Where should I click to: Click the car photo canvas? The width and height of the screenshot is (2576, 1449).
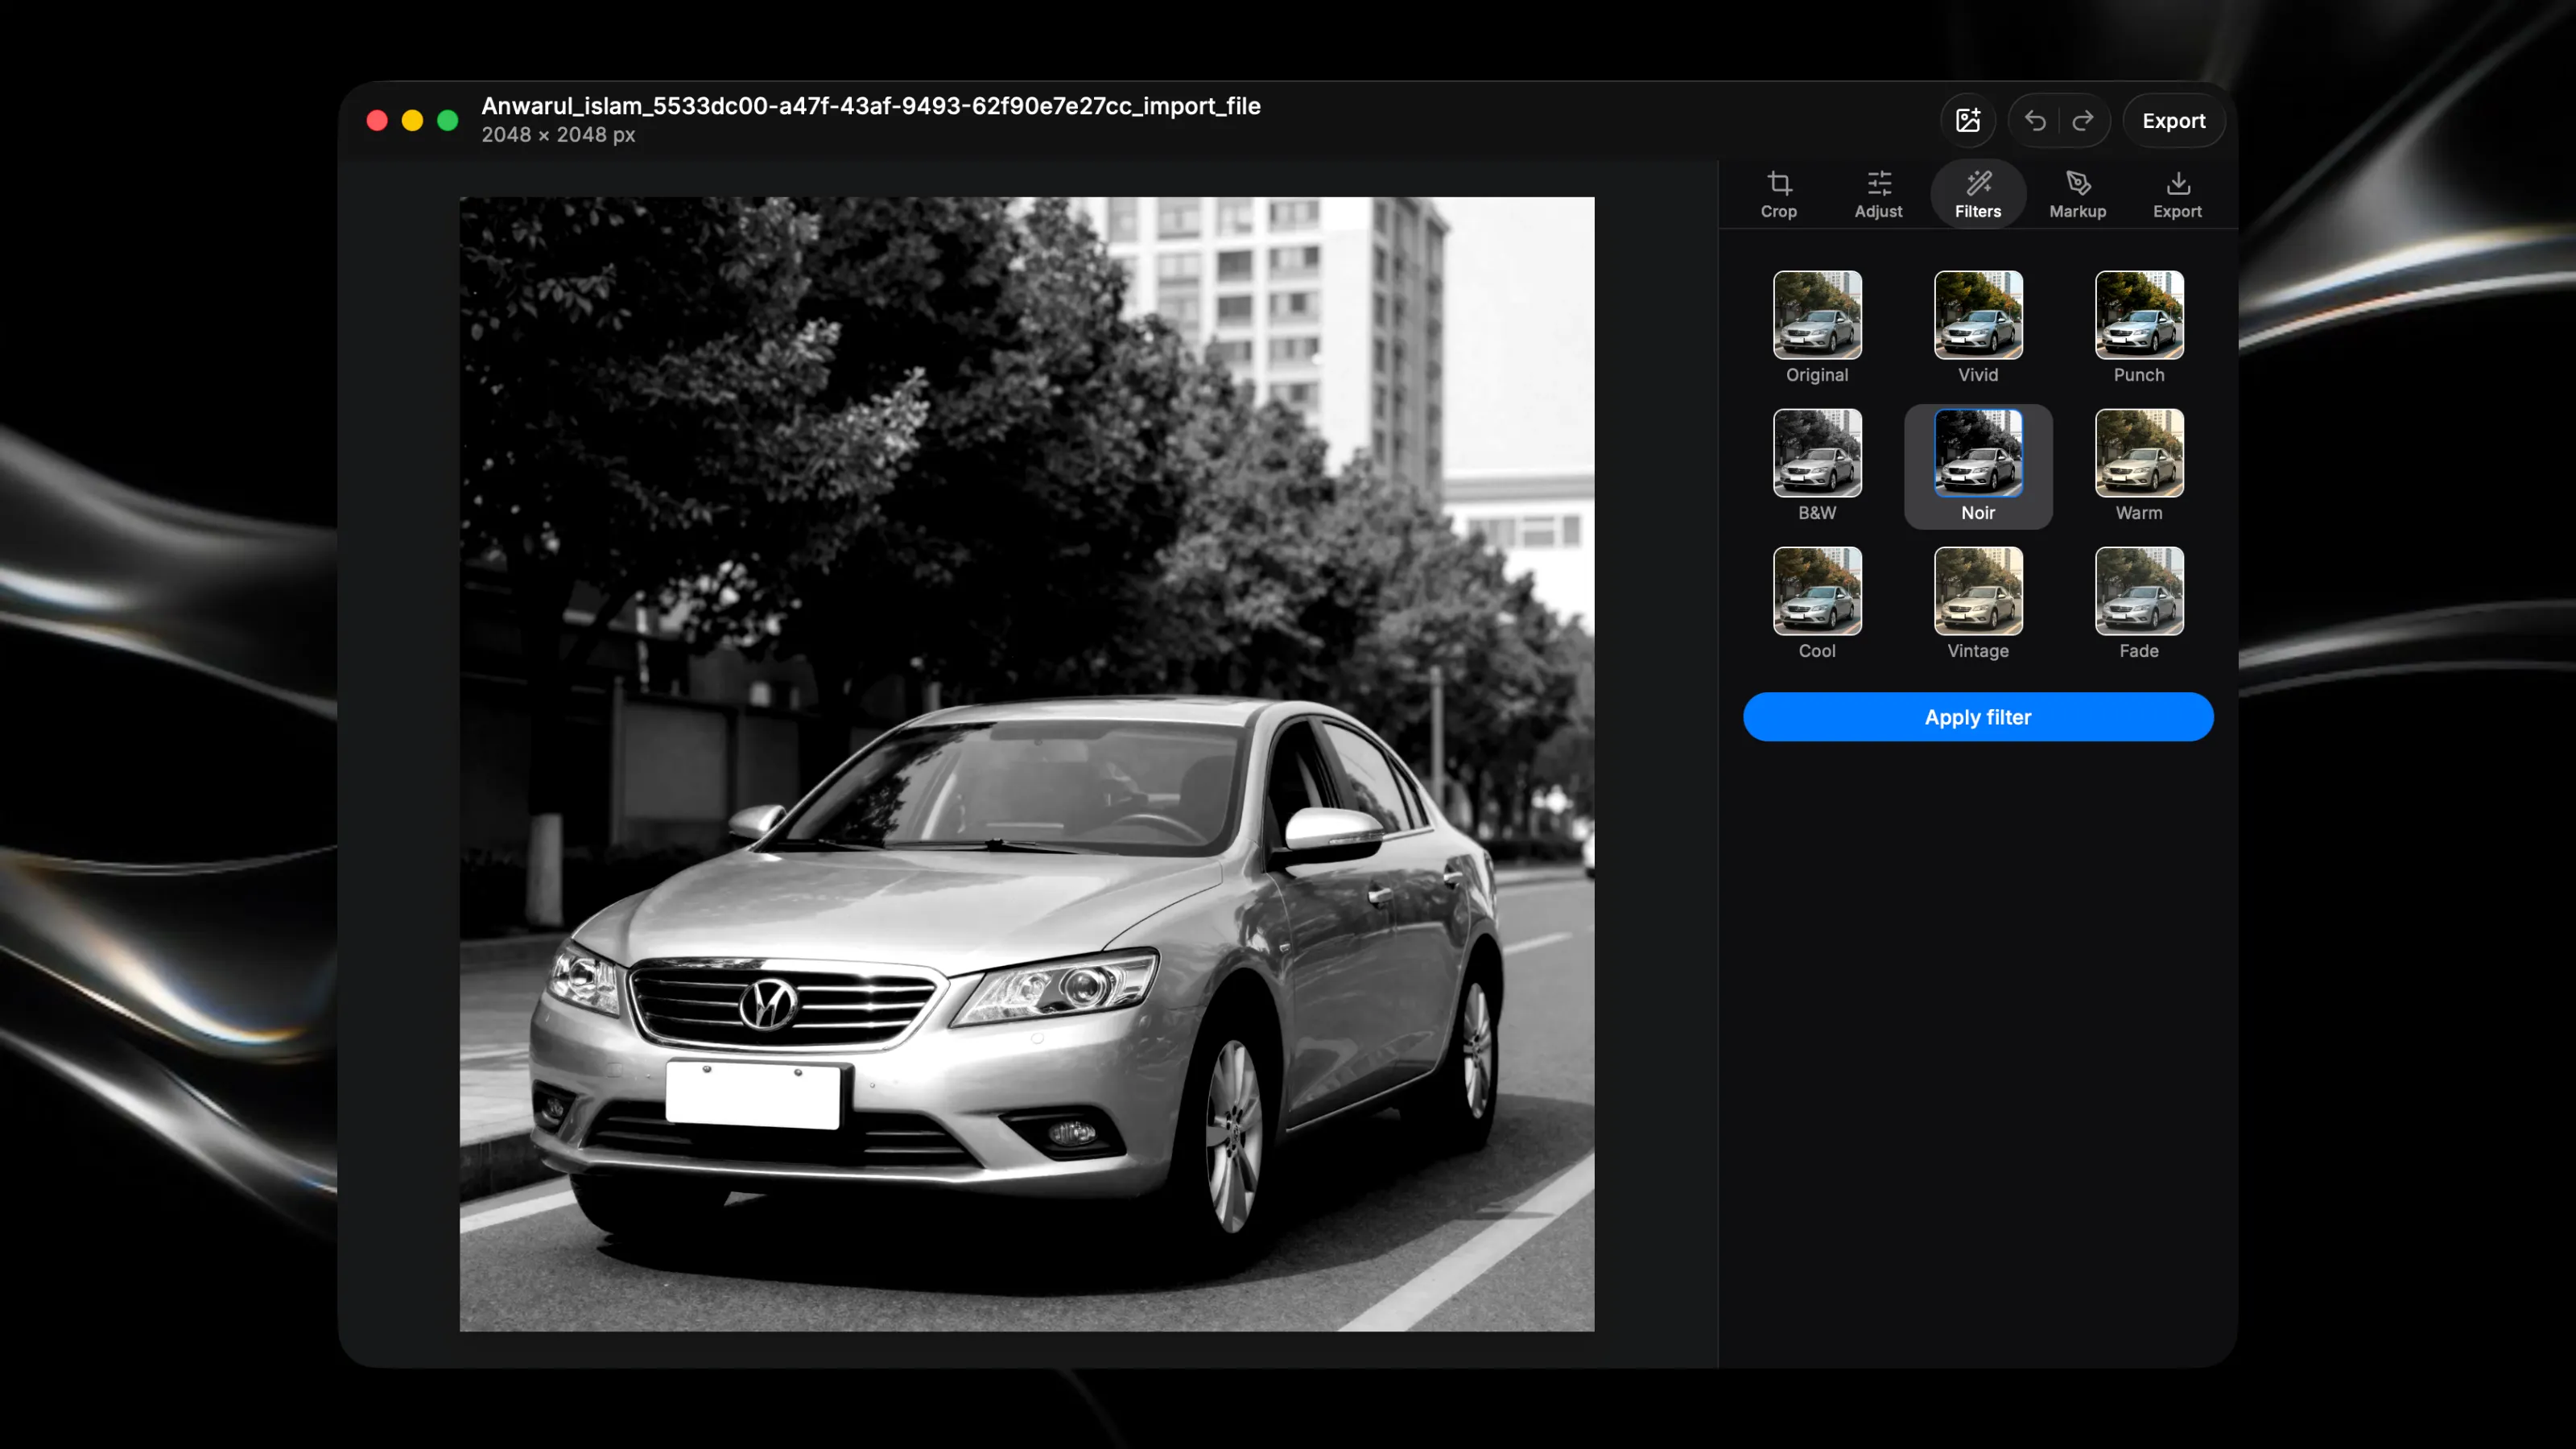[1027, 764]
